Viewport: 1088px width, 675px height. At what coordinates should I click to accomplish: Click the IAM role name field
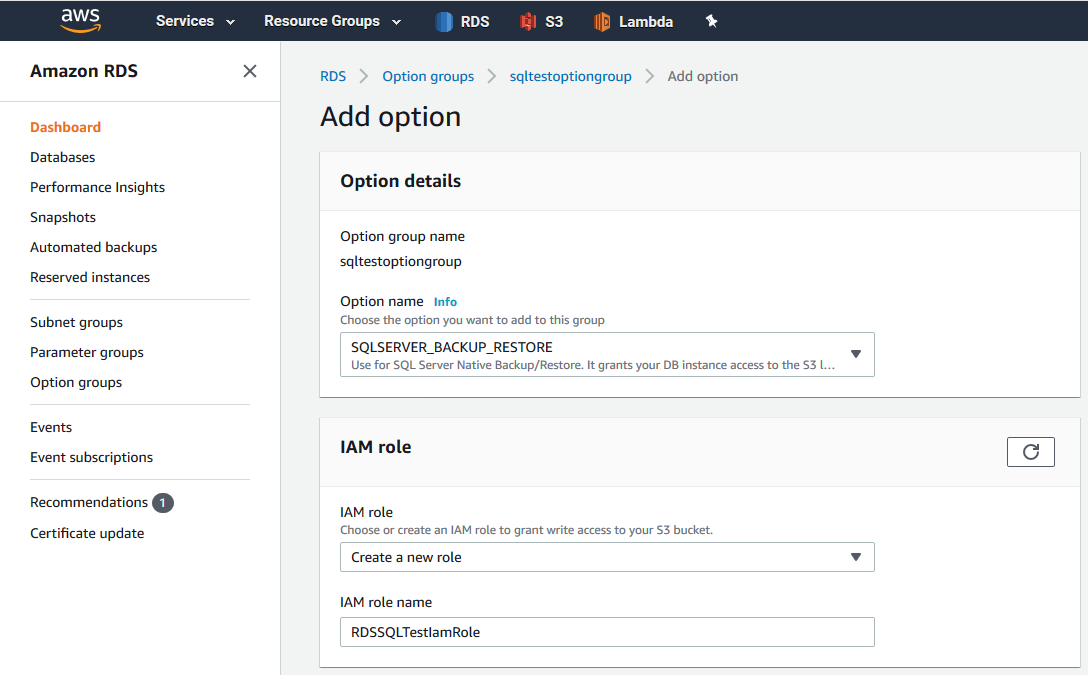607,632
